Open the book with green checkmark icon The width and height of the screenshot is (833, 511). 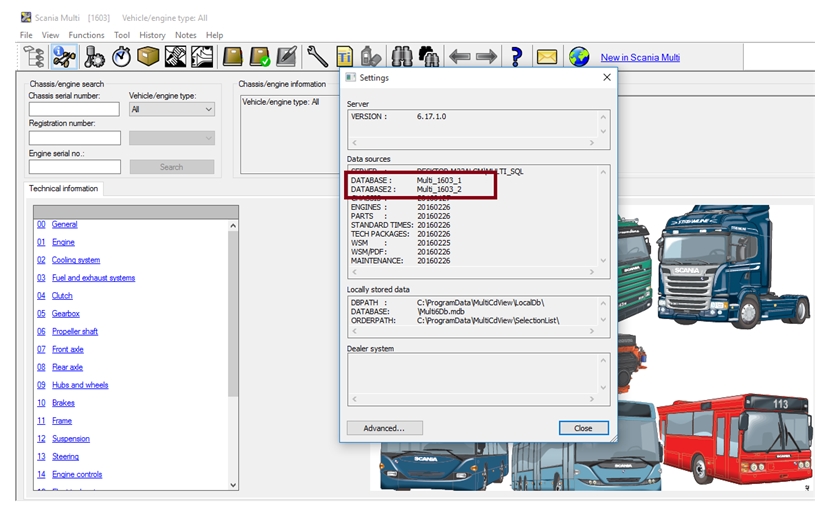pos(260,56)
